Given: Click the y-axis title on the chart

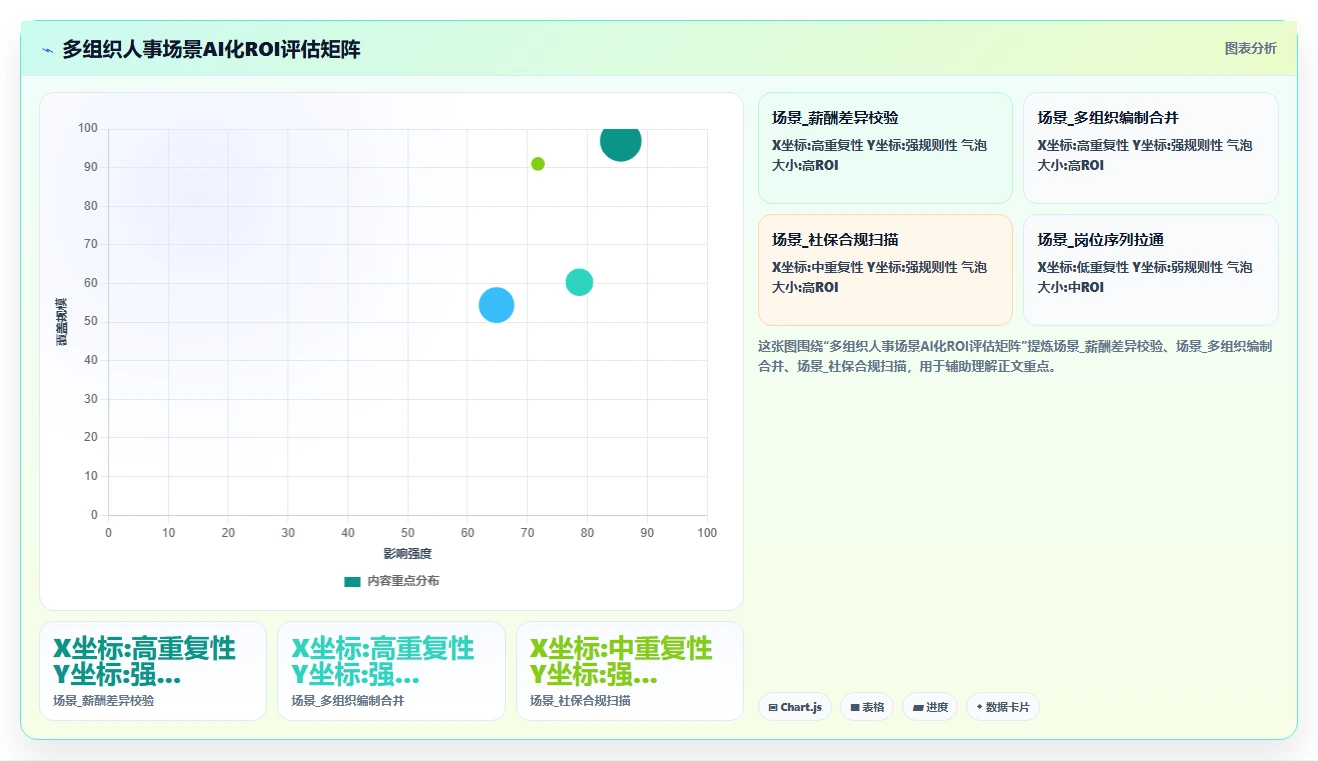Looking at the screenshot, I should 62,322.
